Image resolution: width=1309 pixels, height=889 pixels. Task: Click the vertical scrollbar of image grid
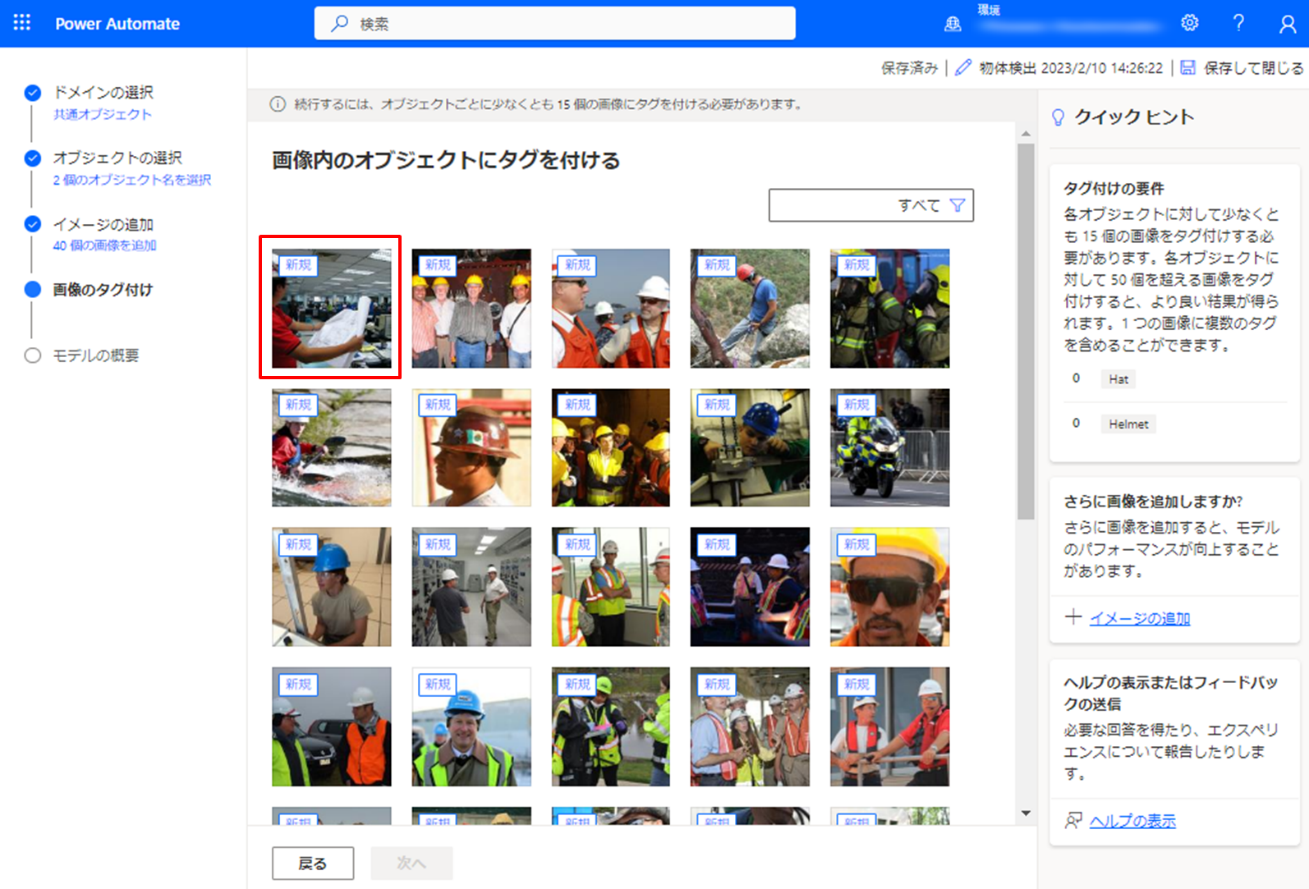(x=1025, y=330)
